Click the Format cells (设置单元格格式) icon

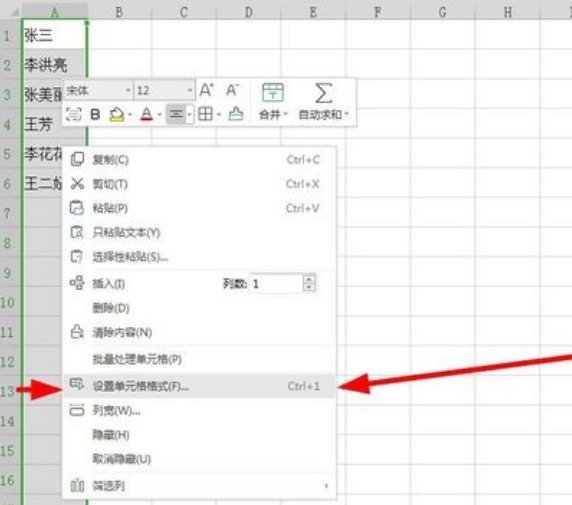(x=77, y=385)
